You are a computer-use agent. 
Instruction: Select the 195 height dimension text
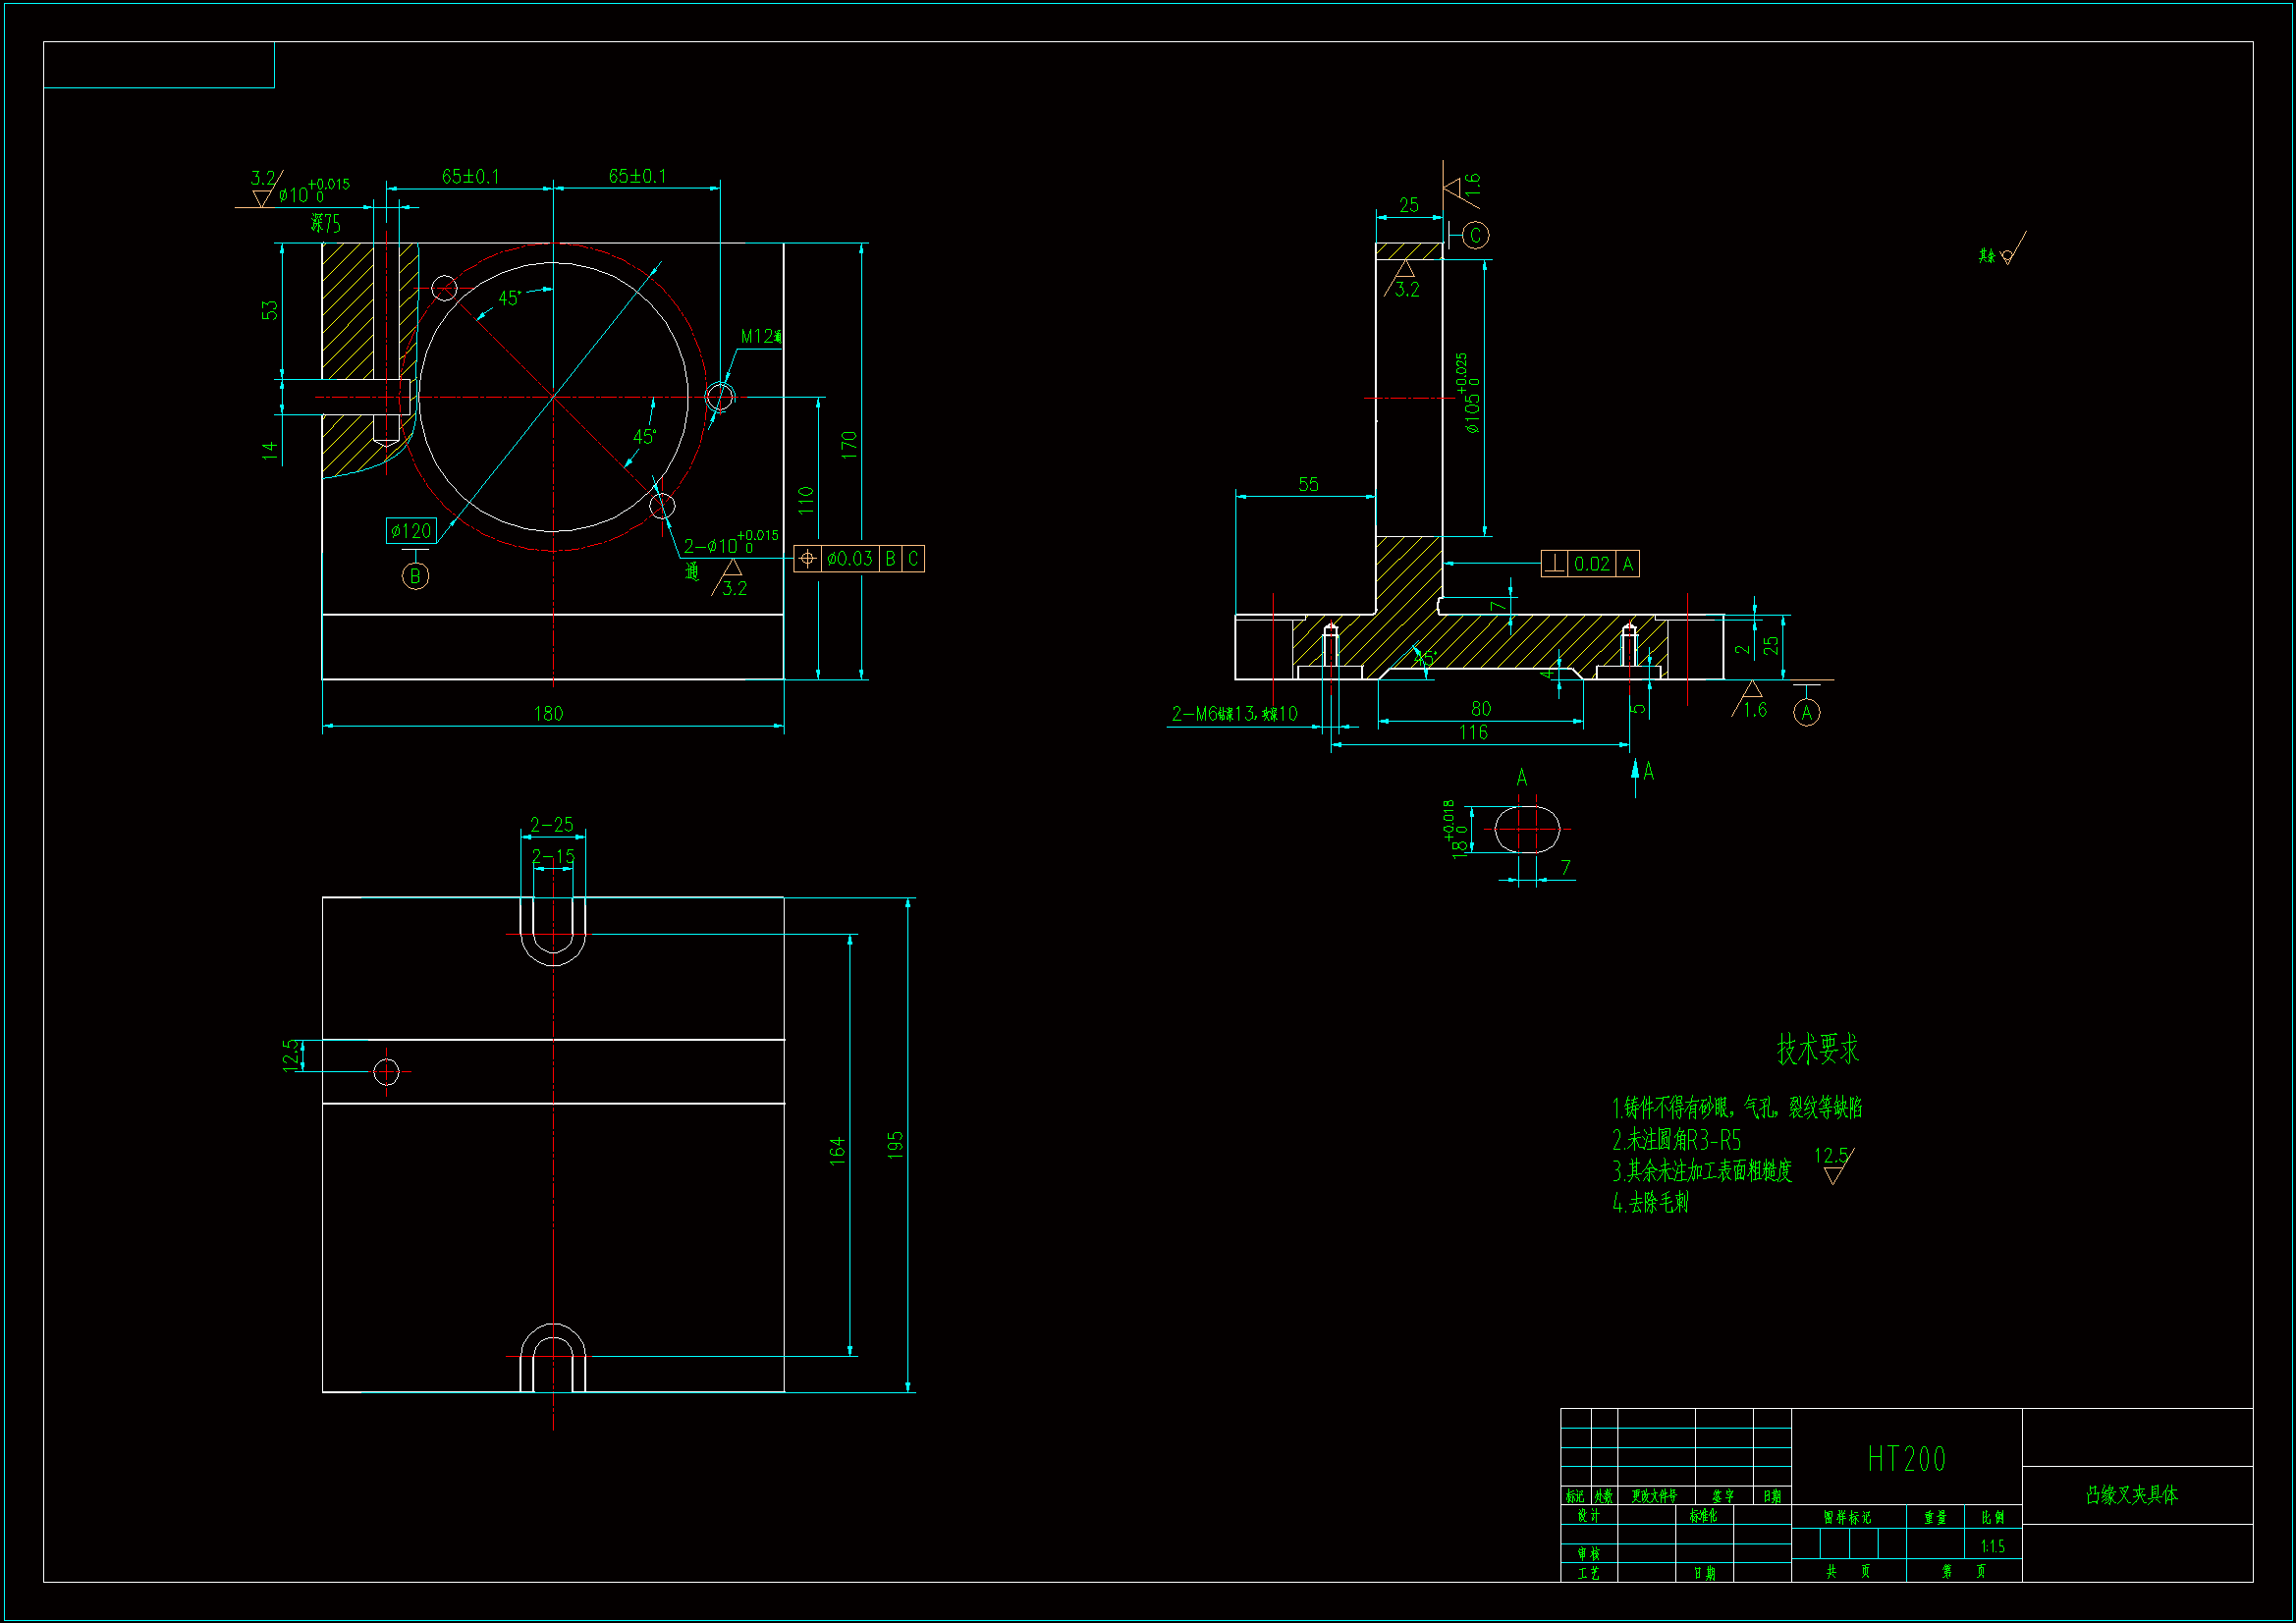click(895, 1144)
